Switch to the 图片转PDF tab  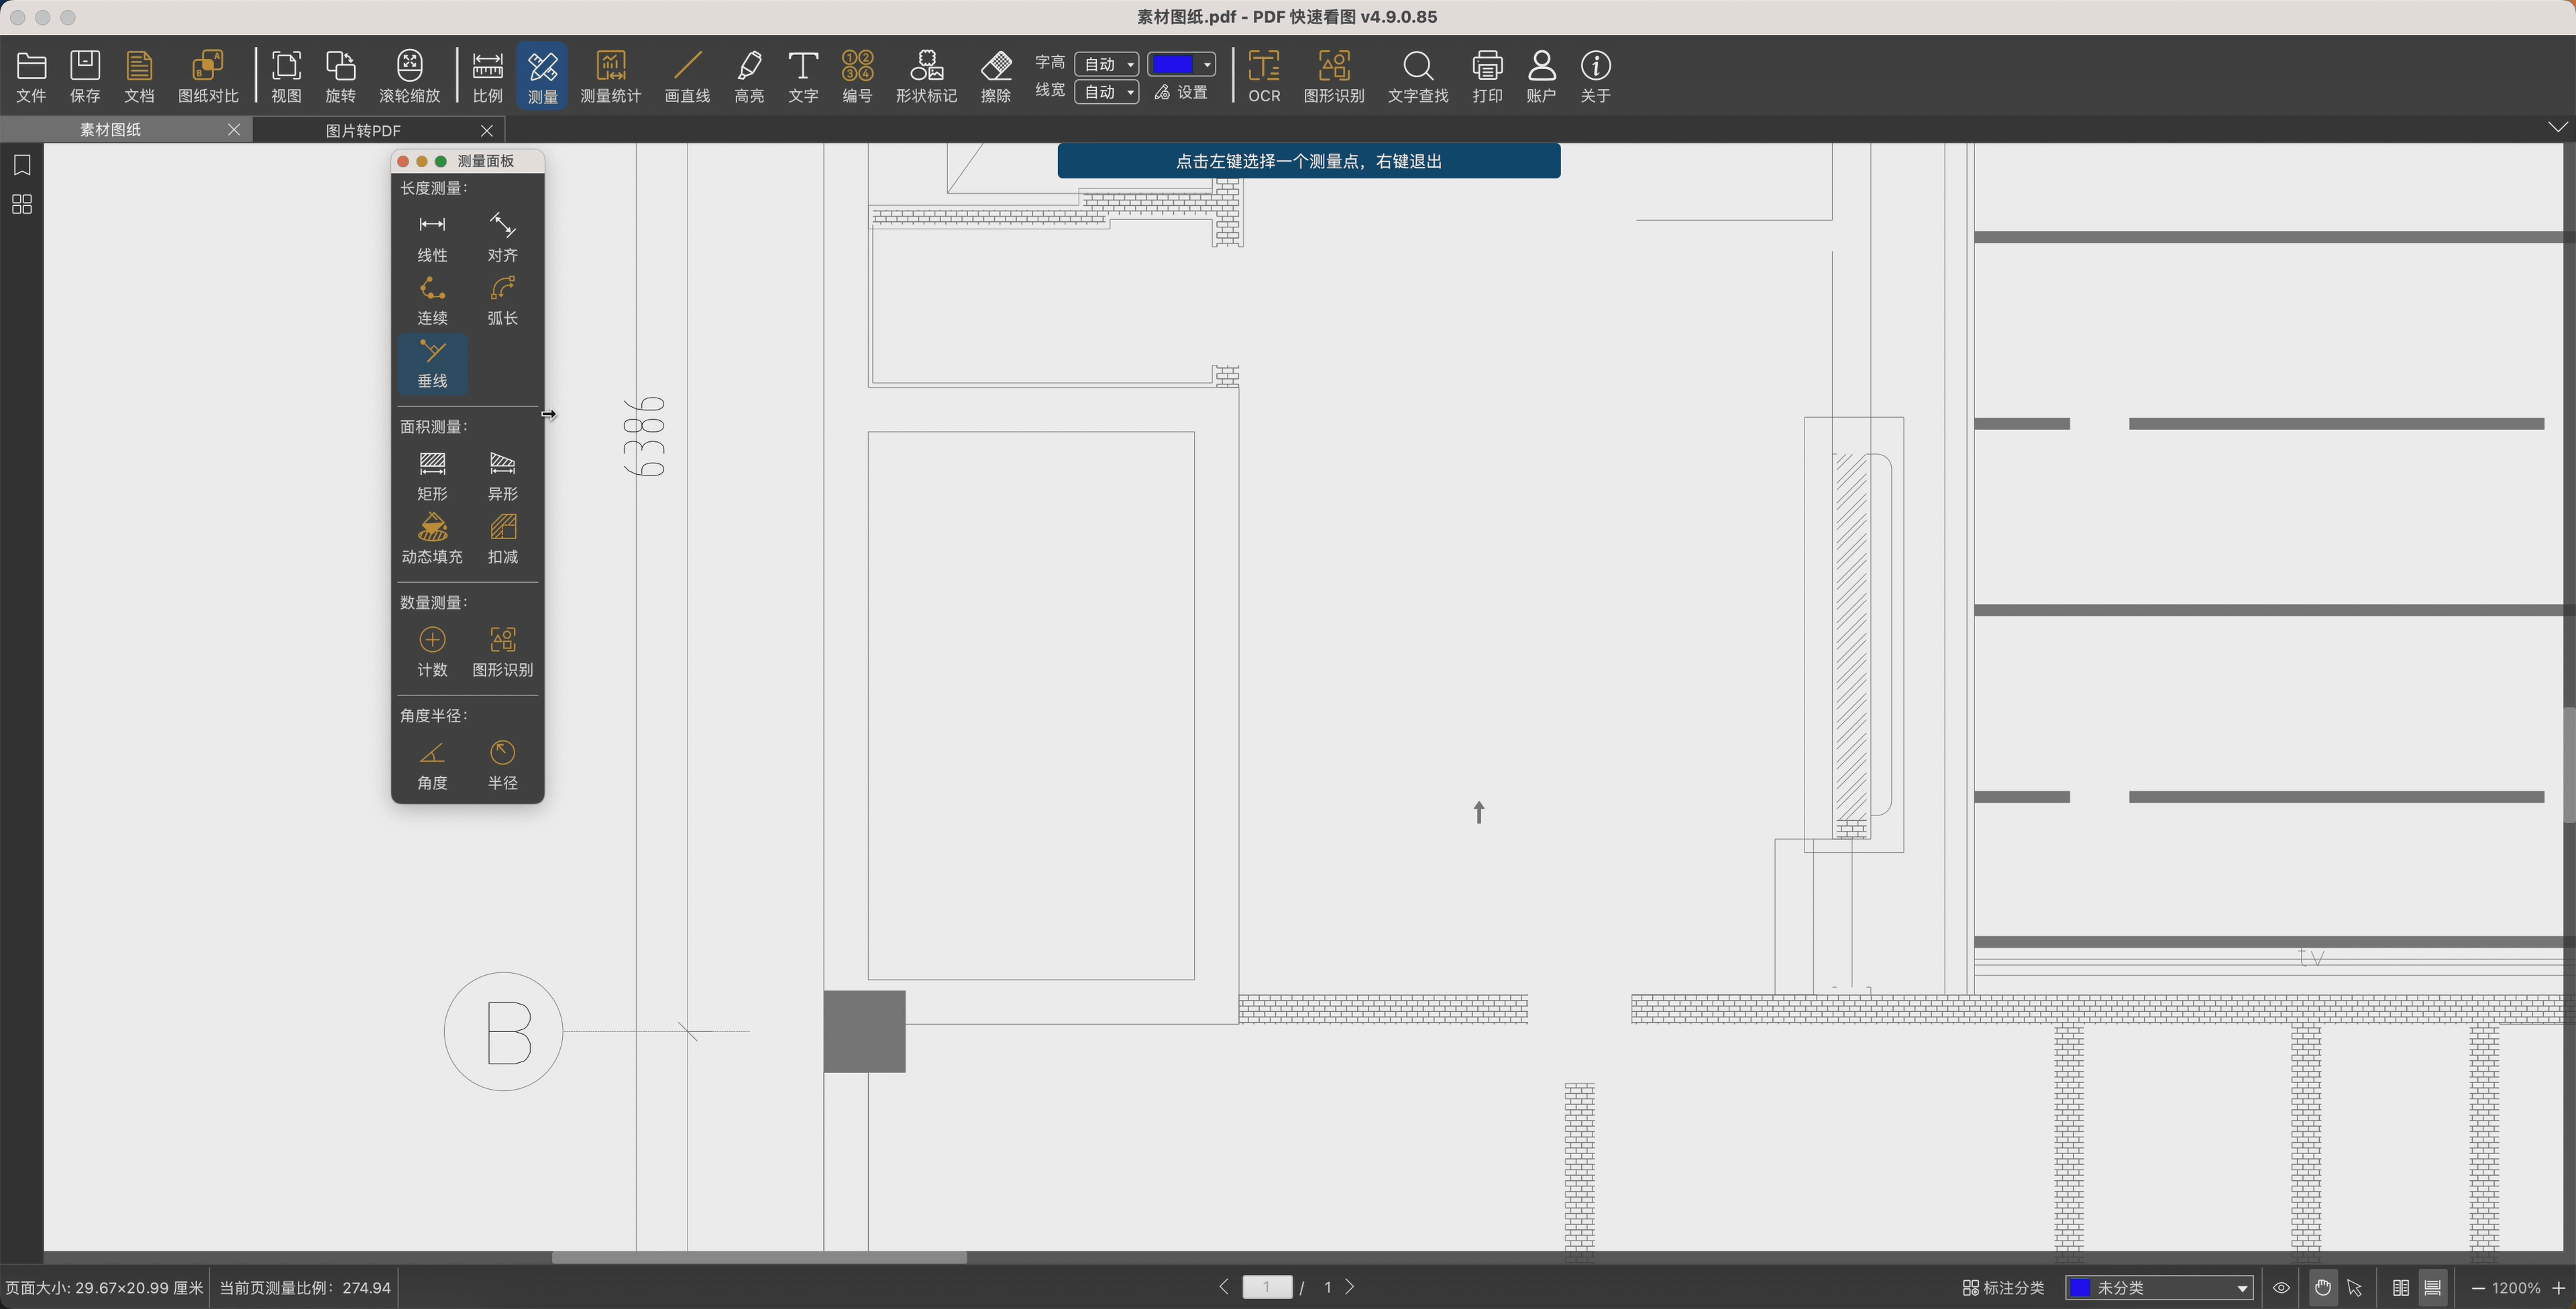[x=364, y=130]
